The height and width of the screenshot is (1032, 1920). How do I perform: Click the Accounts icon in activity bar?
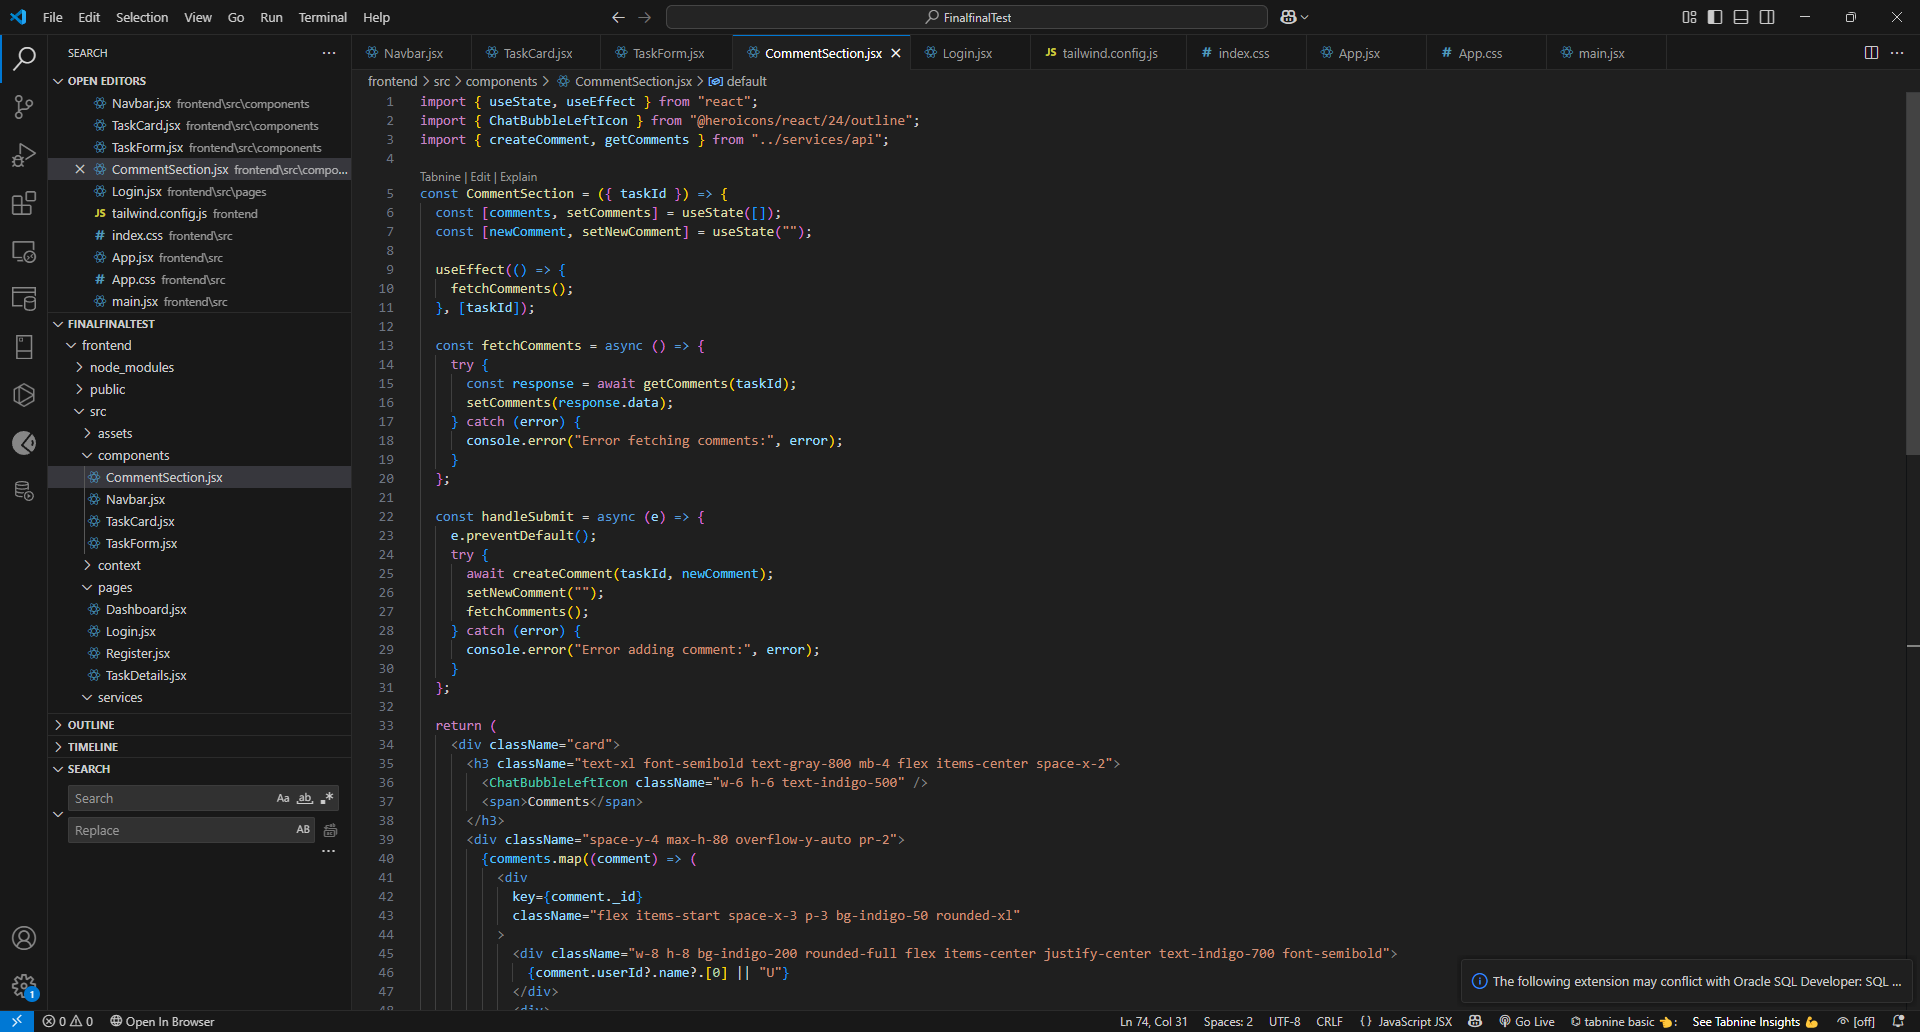24,938
